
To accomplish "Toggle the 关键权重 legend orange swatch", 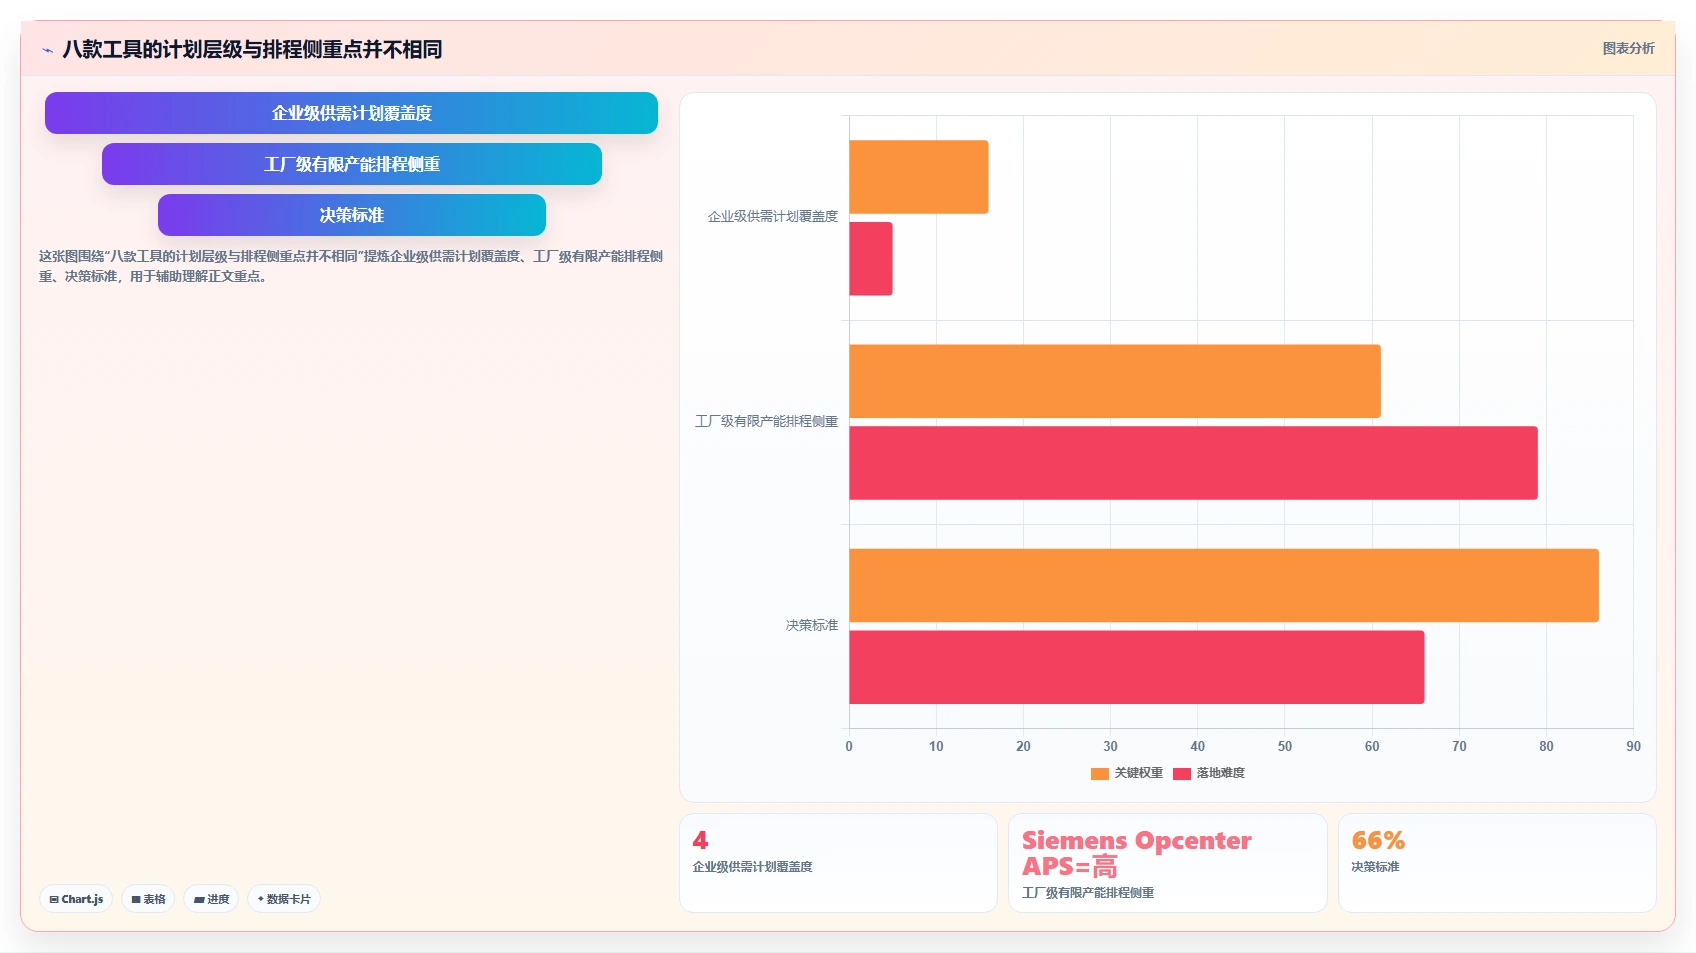I will tap(1100, 773).
